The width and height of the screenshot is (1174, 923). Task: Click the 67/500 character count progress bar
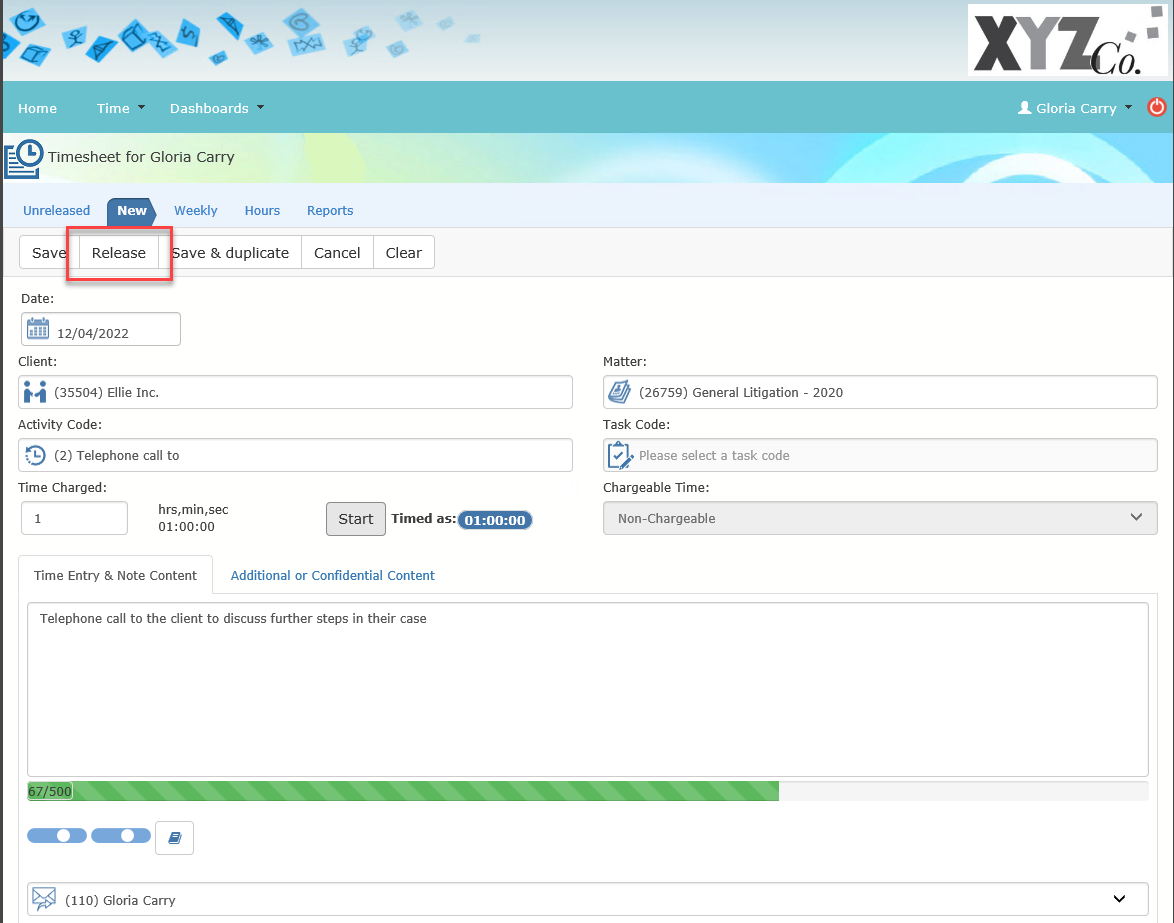pyautogui.click(x=588, y=791)
